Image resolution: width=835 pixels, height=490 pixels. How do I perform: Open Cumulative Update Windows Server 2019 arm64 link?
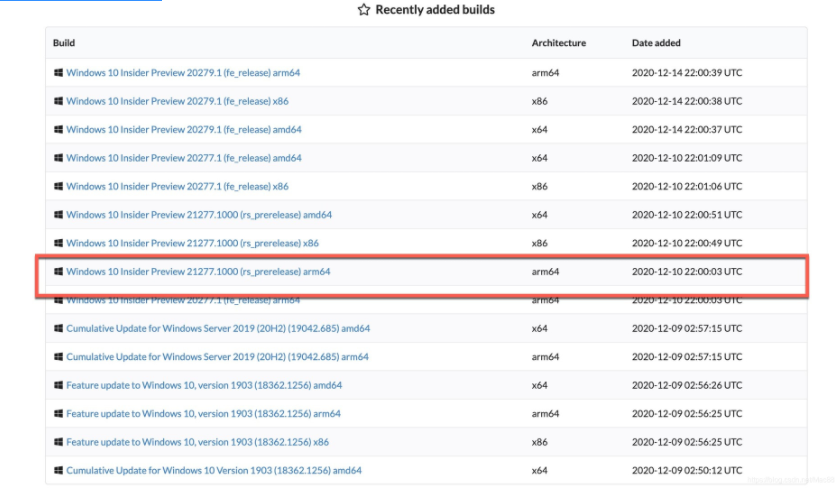click(x=217, y=357)
